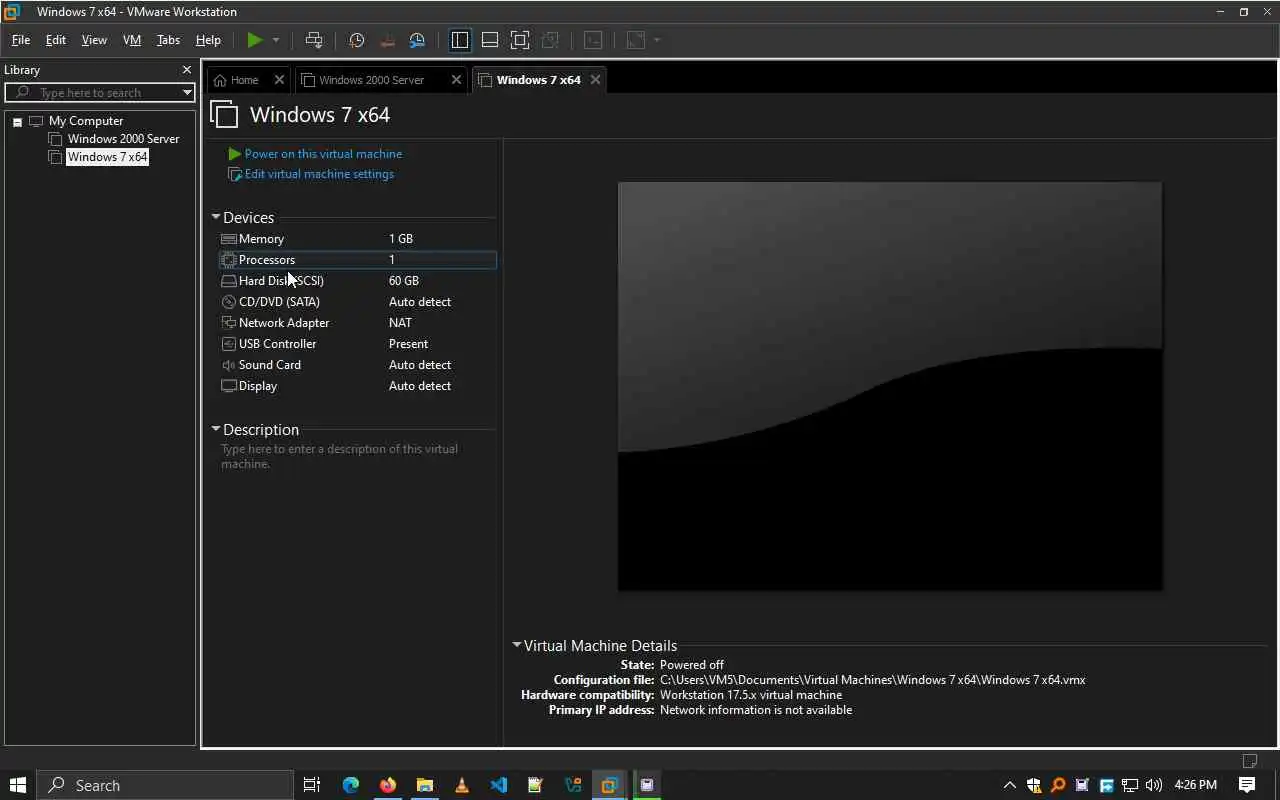Click the Revert to snapshot toolbar icon

point(387,40)
